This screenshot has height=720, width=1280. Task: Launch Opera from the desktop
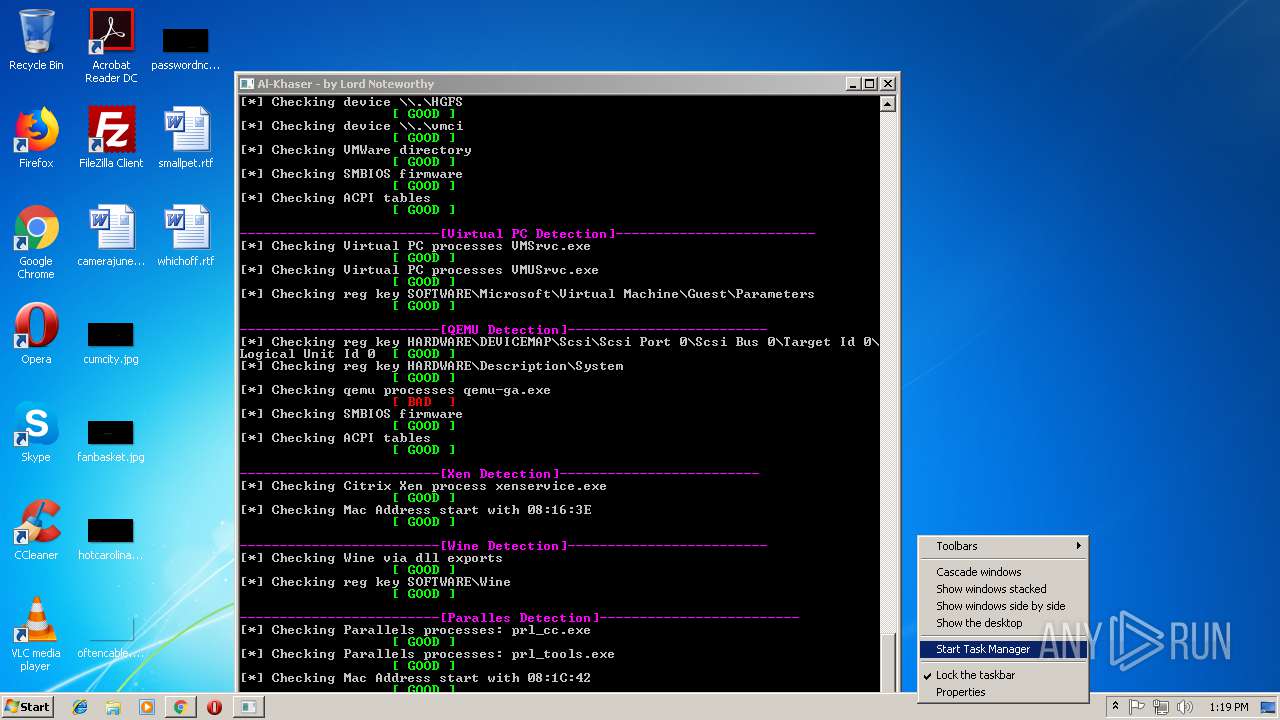coord(36,334)
